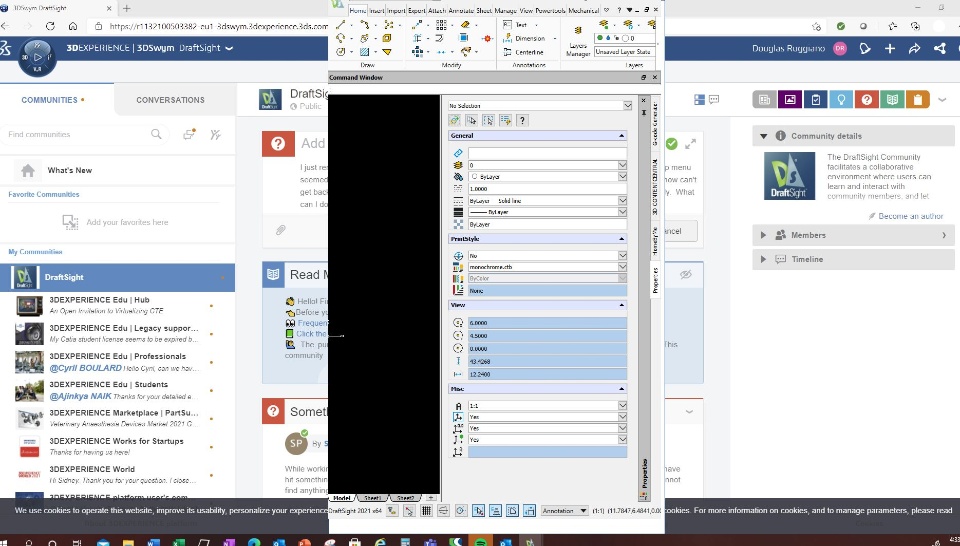The height and width of the screenshot is (546, 960).
Task: Toggle the hide-post eye icon on Read Me
Action: [x=686, y=275]
